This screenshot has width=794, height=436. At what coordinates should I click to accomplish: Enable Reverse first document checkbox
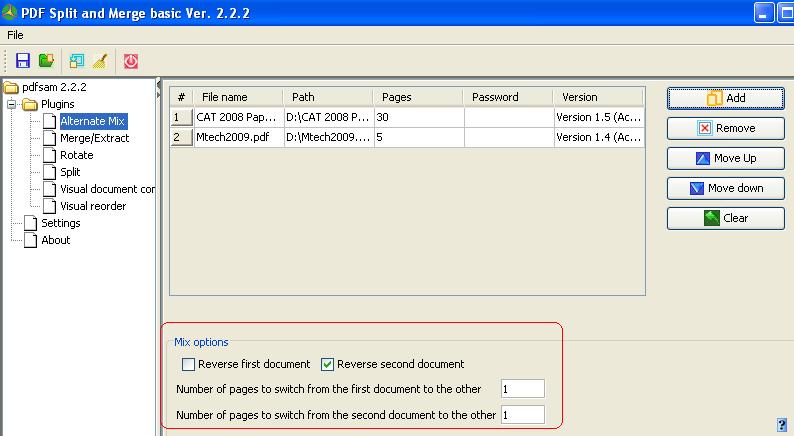pos(188,364)
